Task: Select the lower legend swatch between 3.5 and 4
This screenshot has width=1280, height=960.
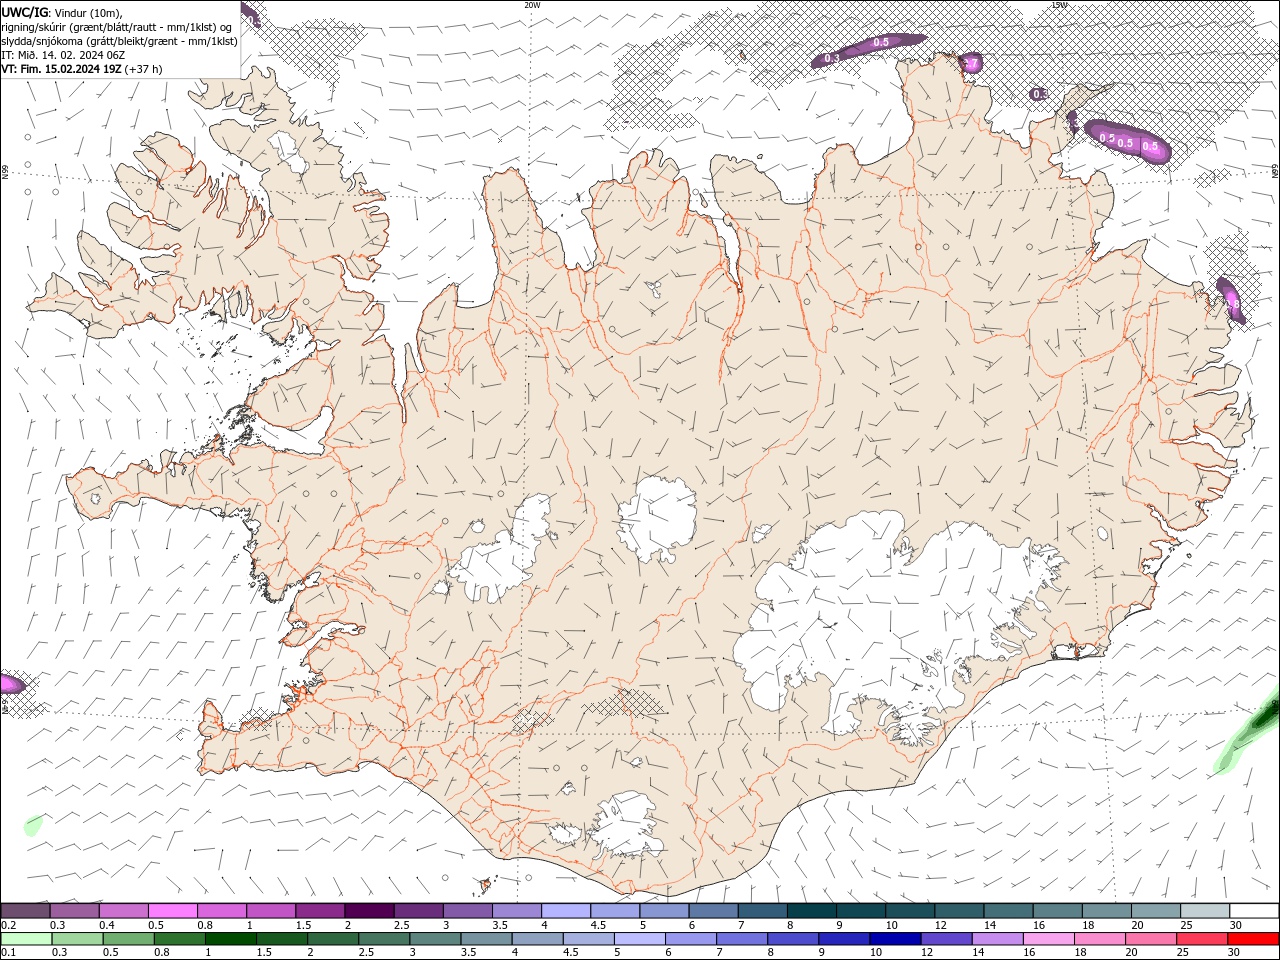Action: tap(486, 939)
